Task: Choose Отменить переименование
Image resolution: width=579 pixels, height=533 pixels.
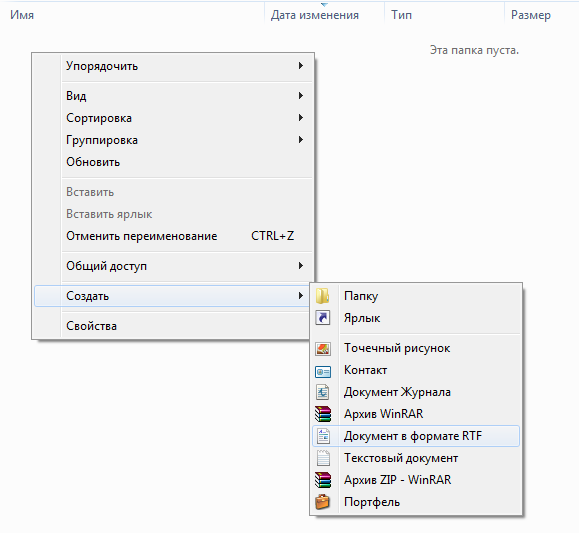Action: pos(173,236)
